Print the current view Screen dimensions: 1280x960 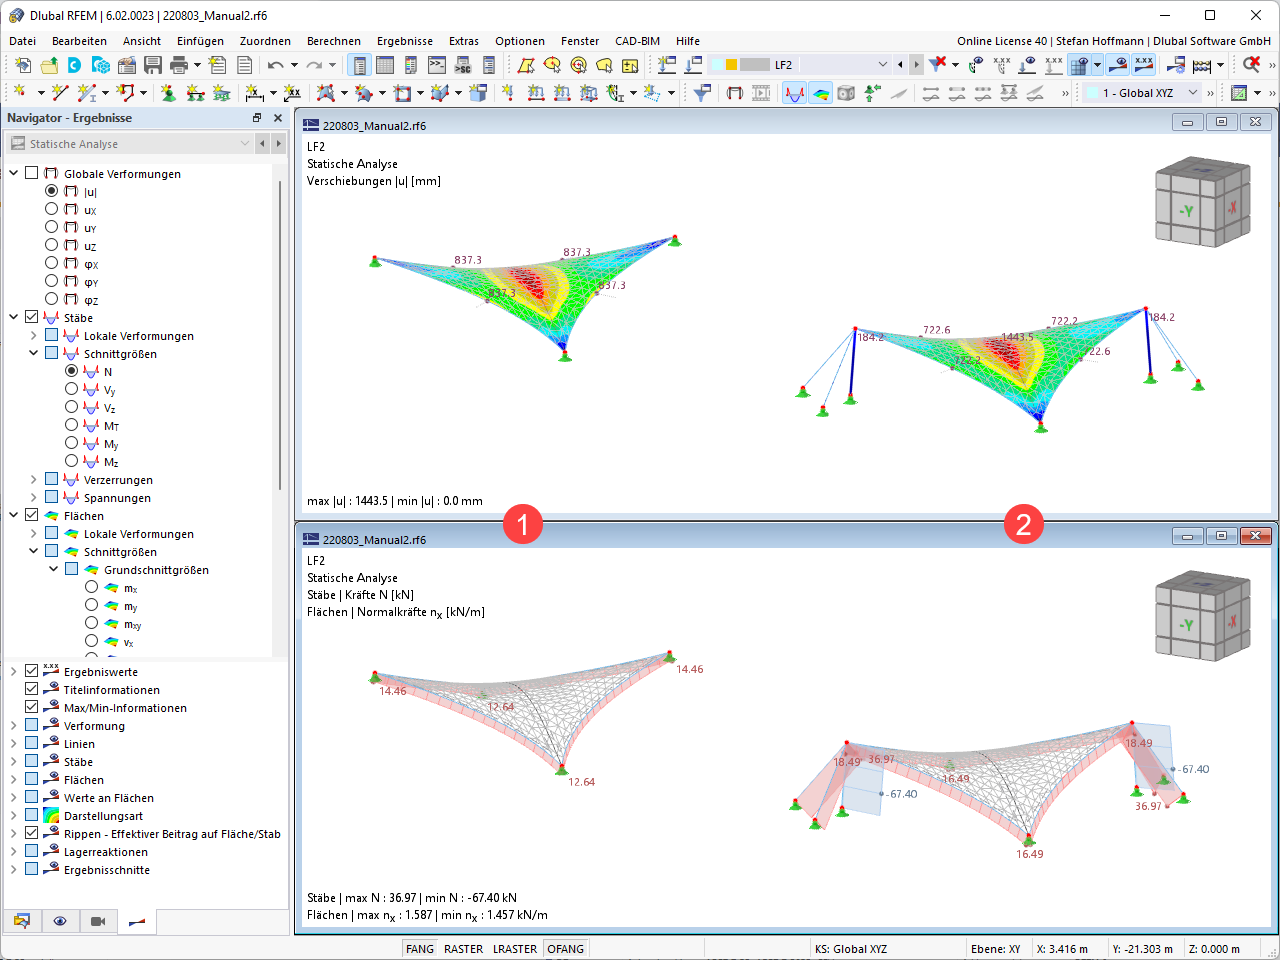(177, 64)
